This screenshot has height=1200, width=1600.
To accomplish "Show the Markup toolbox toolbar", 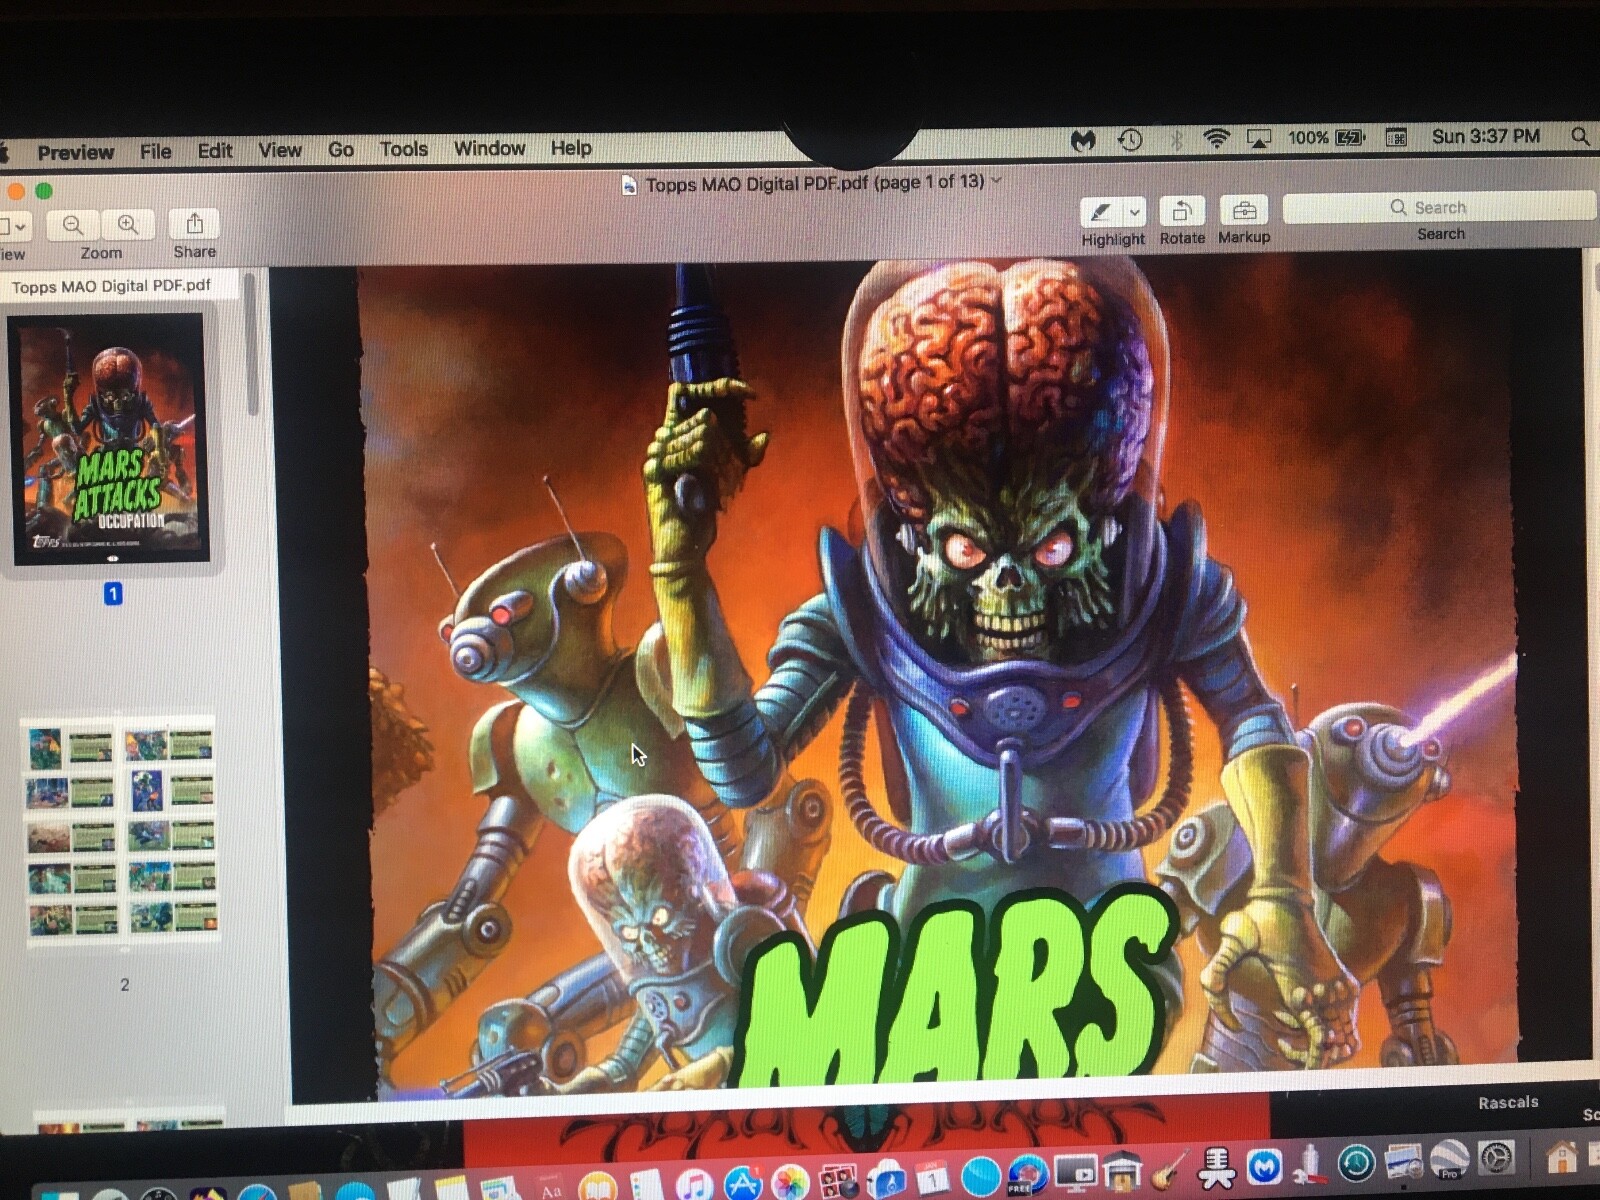I will tap(1244, 211).
